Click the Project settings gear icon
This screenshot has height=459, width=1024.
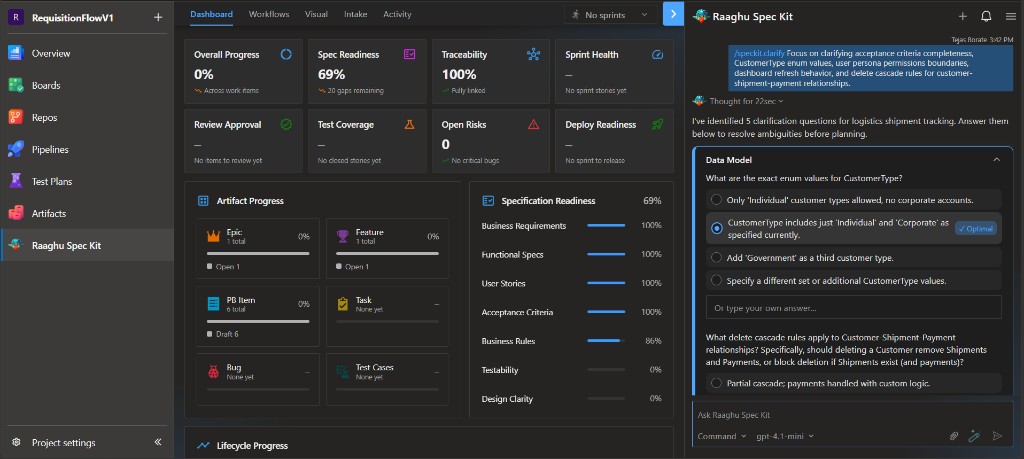16,442
